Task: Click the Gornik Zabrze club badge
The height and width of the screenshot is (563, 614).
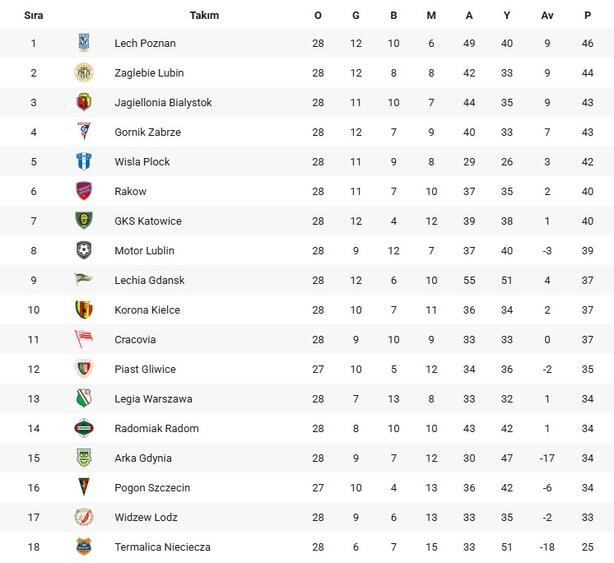Action: (x=84, y=132)
